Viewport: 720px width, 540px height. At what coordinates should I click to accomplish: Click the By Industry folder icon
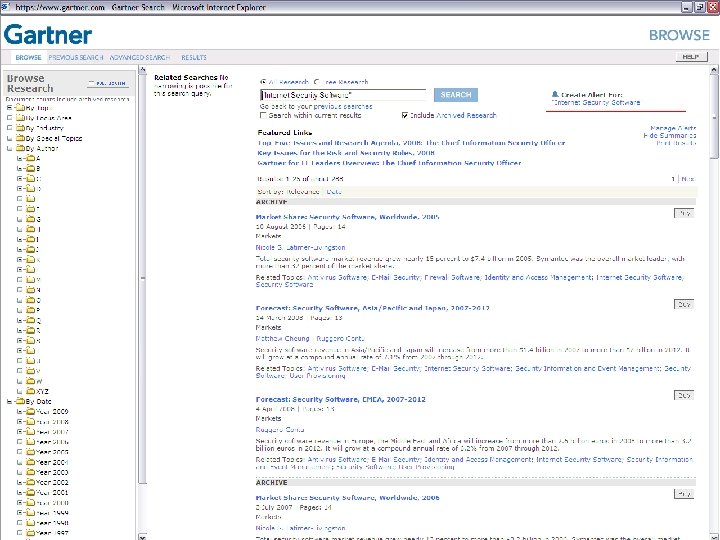[x=20, y=128]
